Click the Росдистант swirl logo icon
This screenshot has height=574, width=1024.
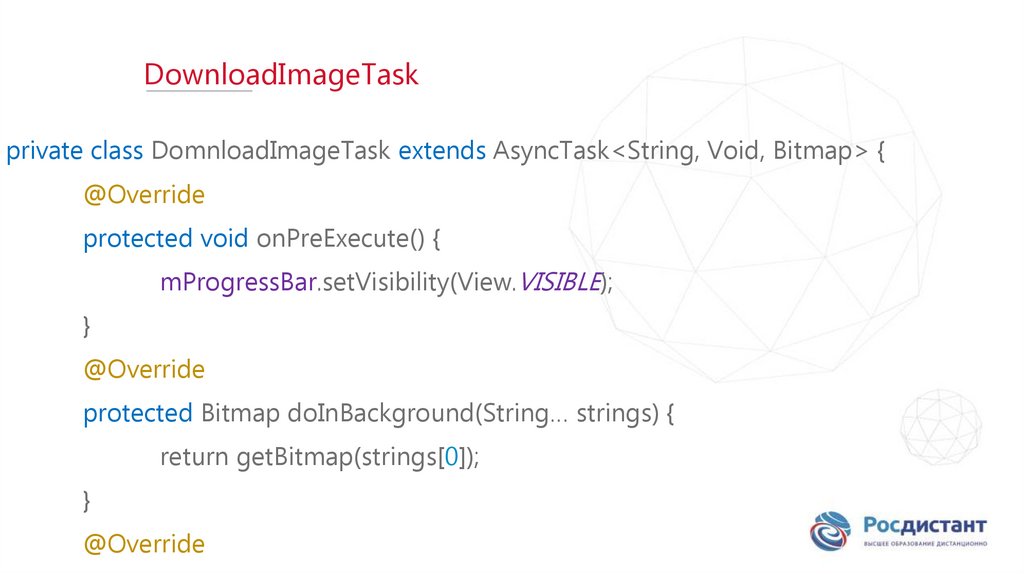[x=830, y=531]
